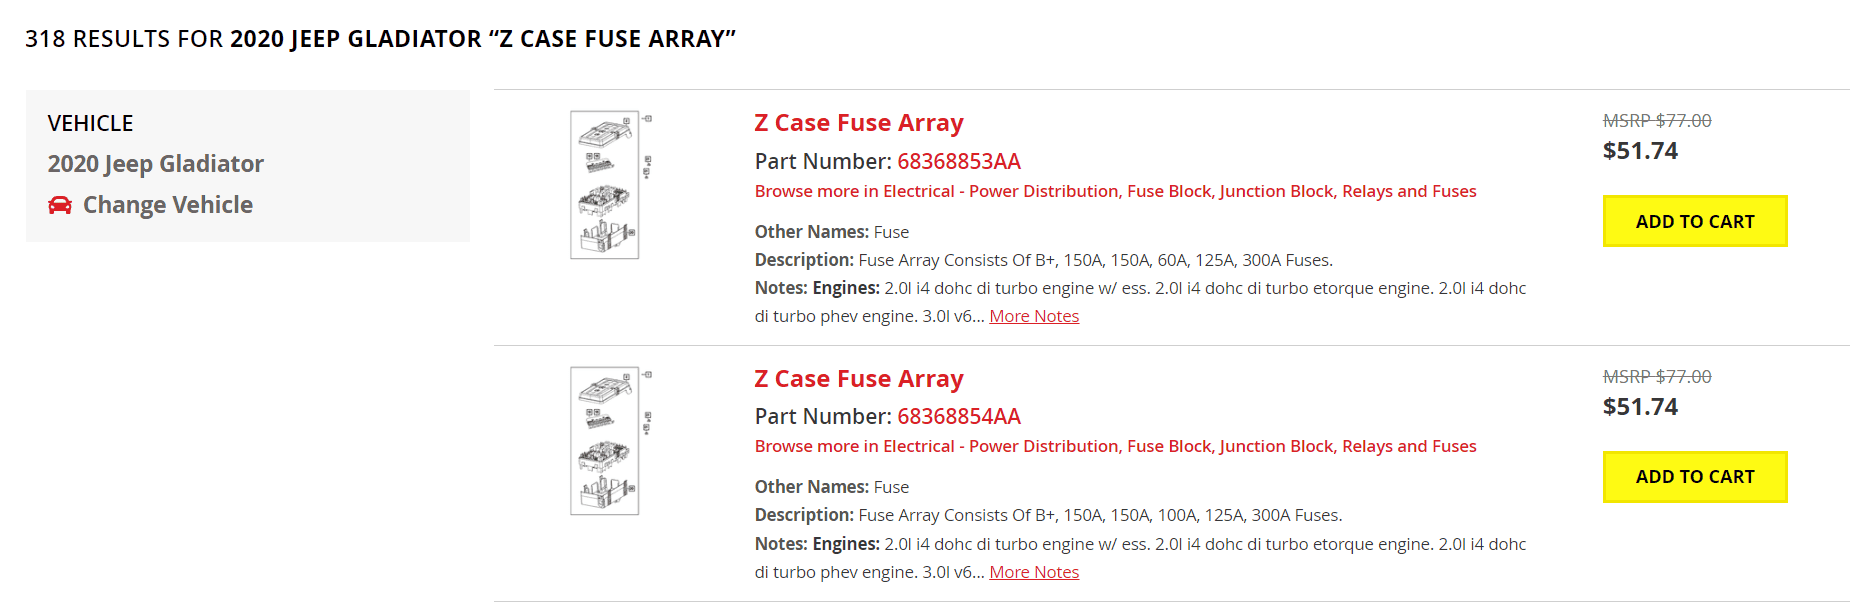Open the Change Vehicle link

coord(167,205)
